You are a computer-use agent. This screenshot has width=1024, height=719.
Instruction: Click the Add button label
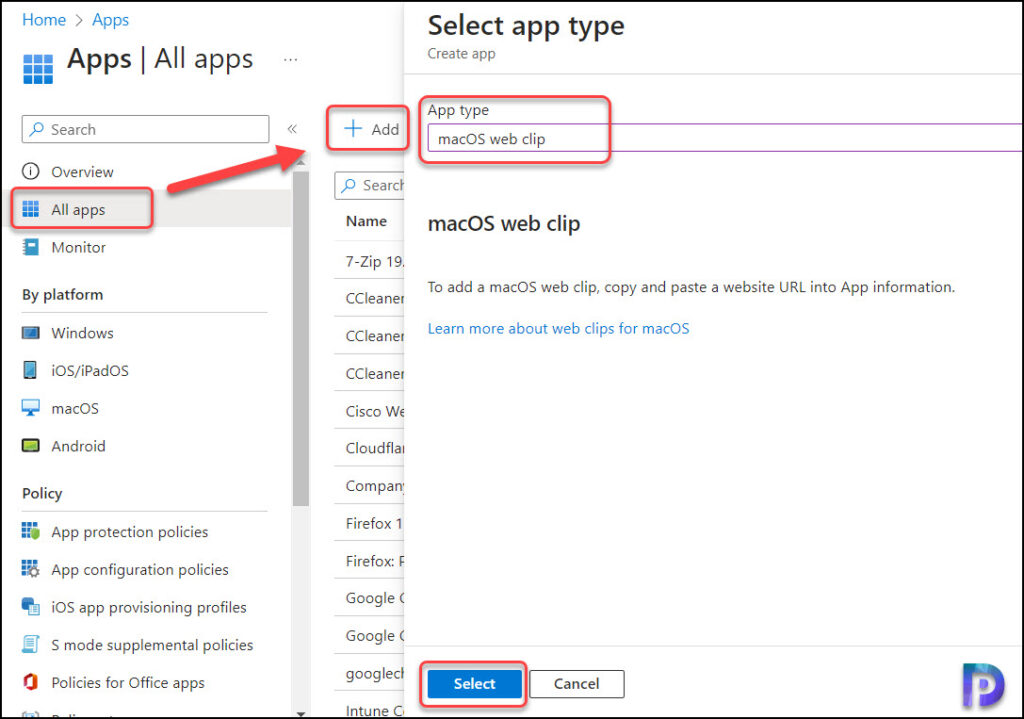coord(385,129)
